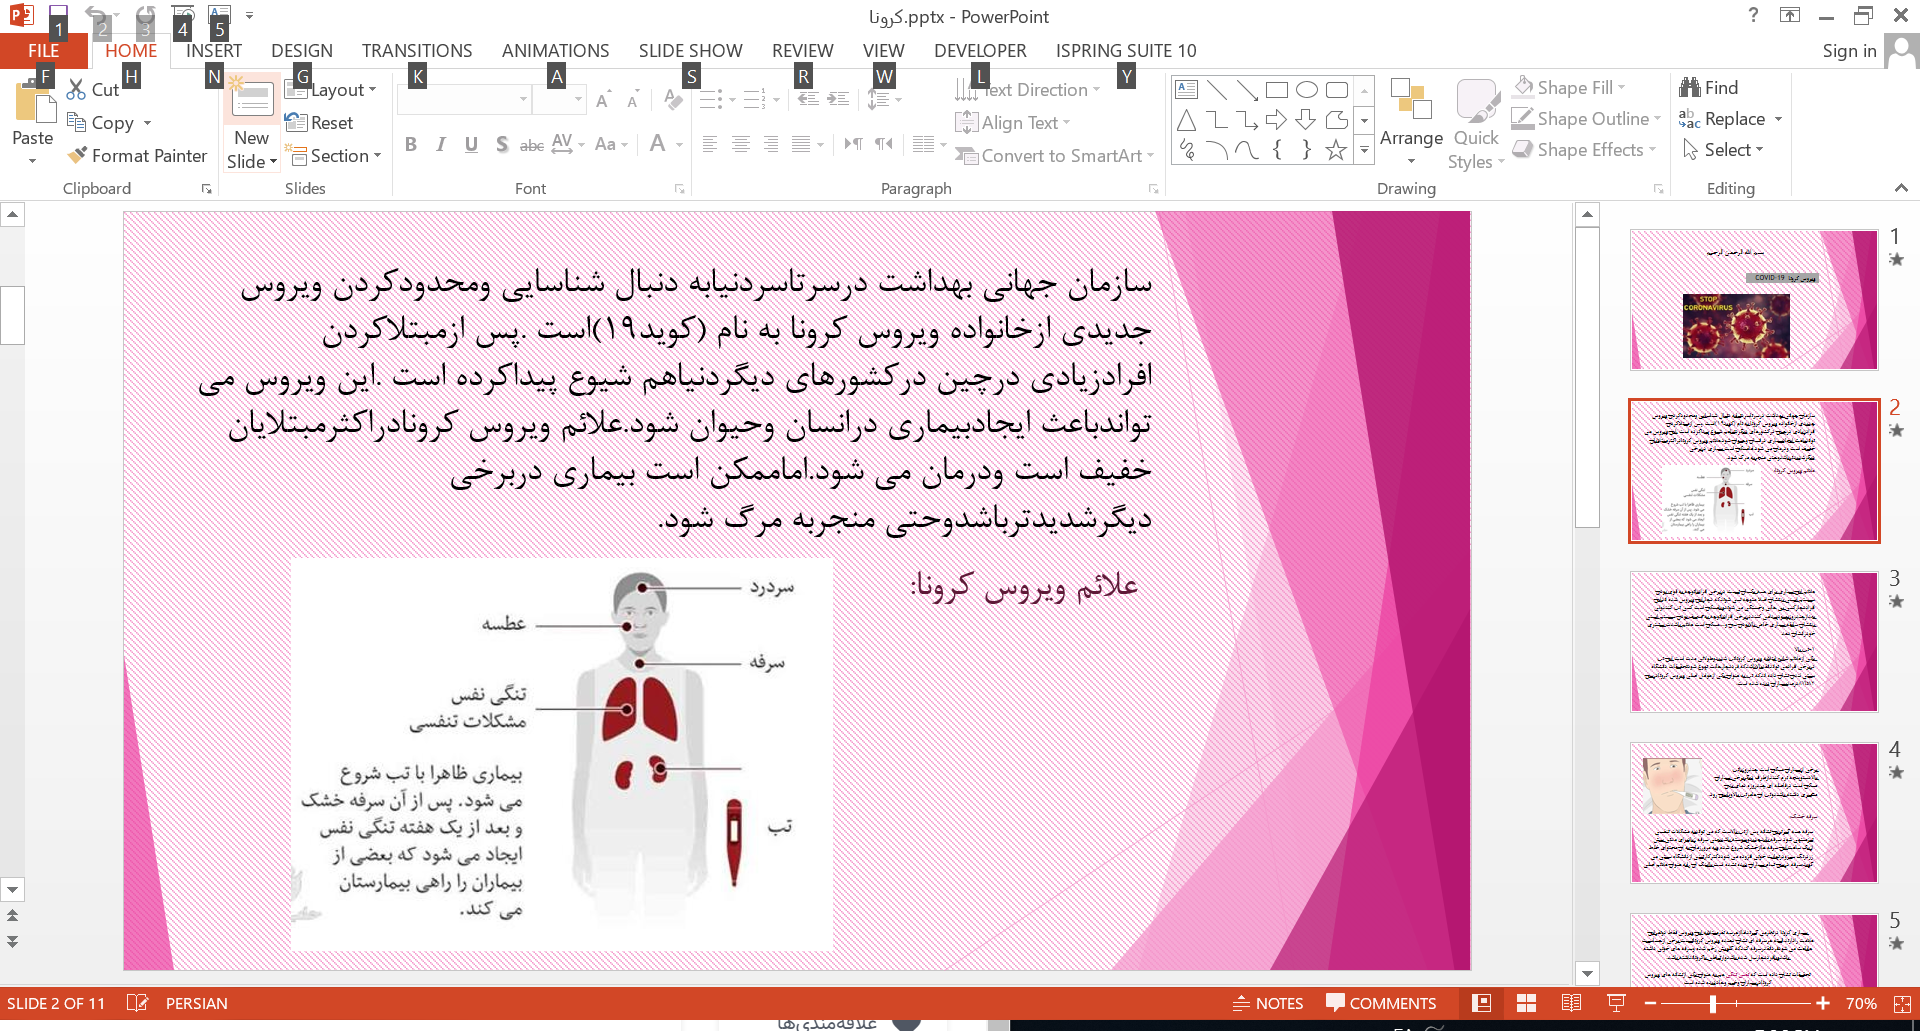Viewport: 1920px width, 1031px height.
Task: Click the Find binoculars icon
Action: [1690, 88]
